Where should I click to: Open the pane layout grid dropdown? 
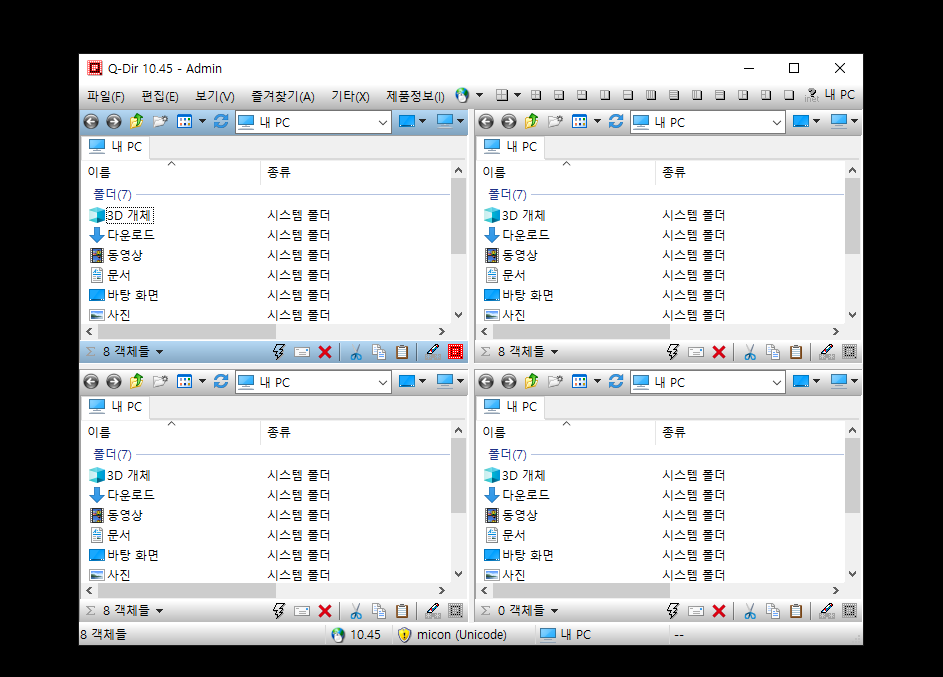(x=517, y=95)
